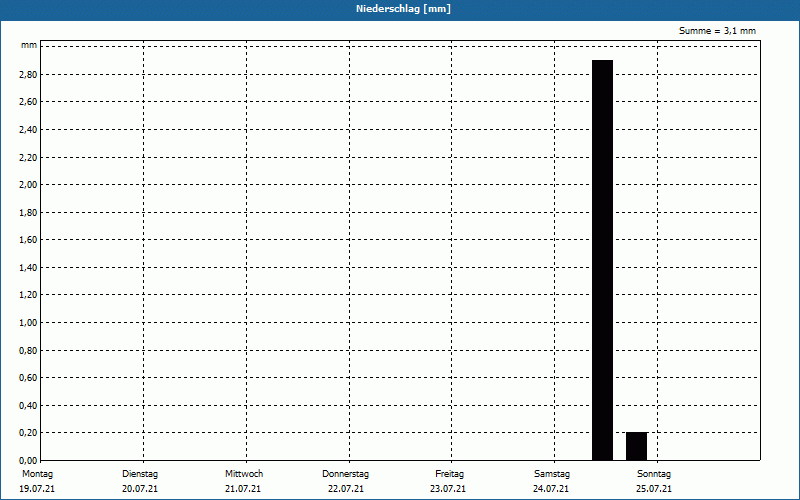Click the Niederschlag [mm] chart title

[403, 9]
